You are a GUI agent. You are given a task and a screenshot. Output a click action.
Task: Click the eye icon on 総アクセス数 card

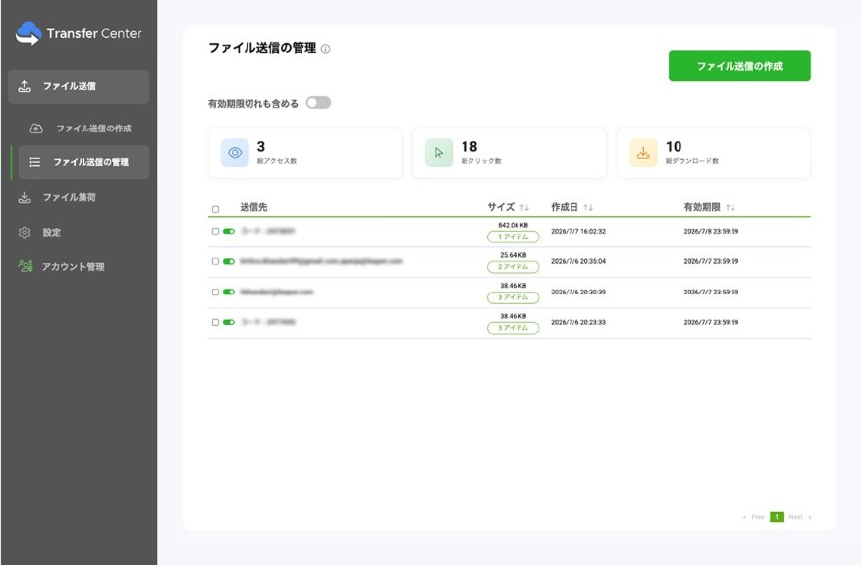234,153
